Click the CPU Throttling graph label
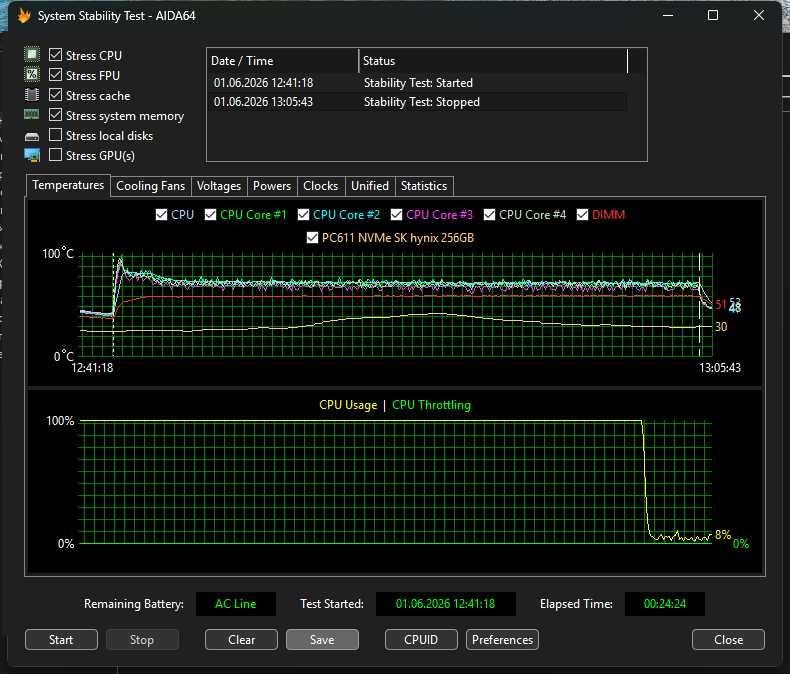This screenshot has width=790, height=674. tap(431, 405)
